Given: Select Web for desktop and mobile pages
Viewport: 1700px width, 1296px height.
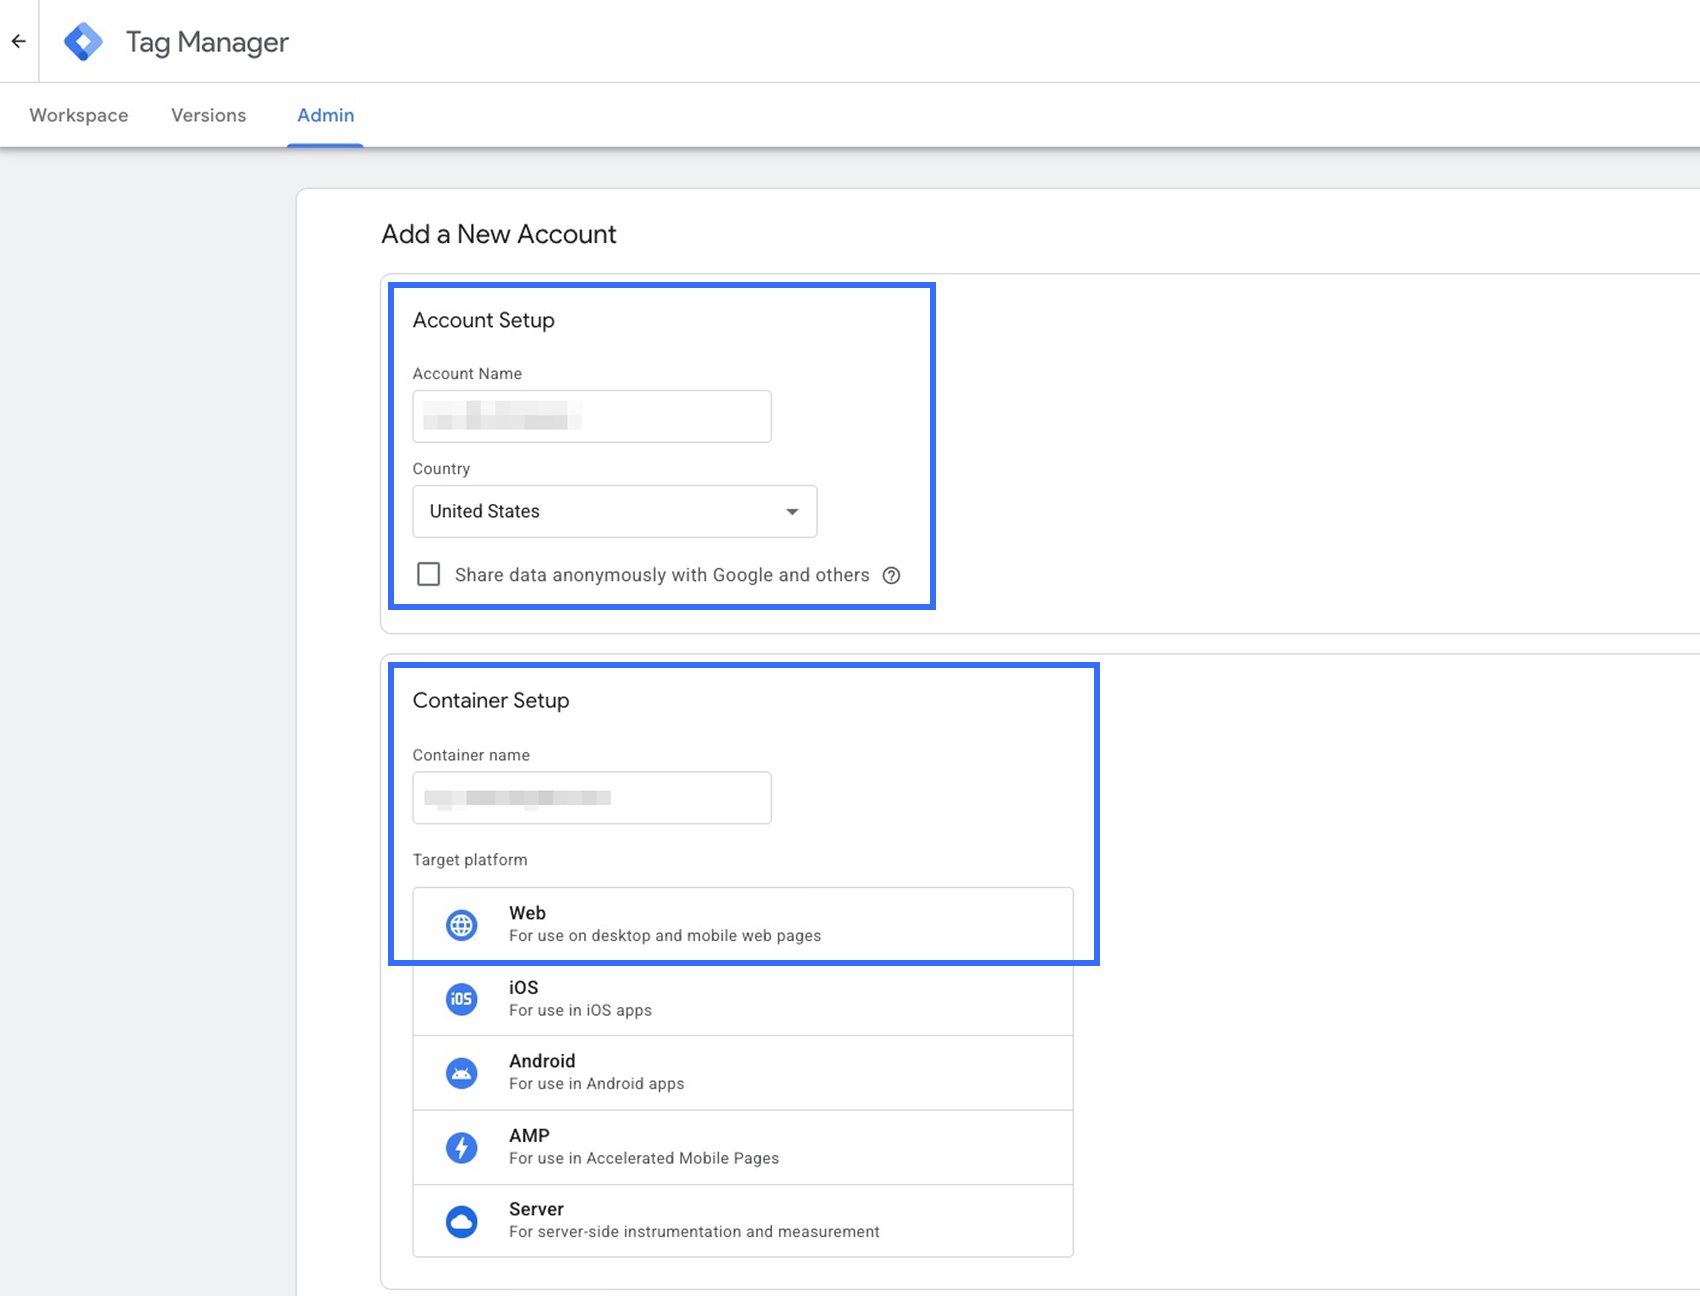Looking at the screenshot, I should point(742,924).
